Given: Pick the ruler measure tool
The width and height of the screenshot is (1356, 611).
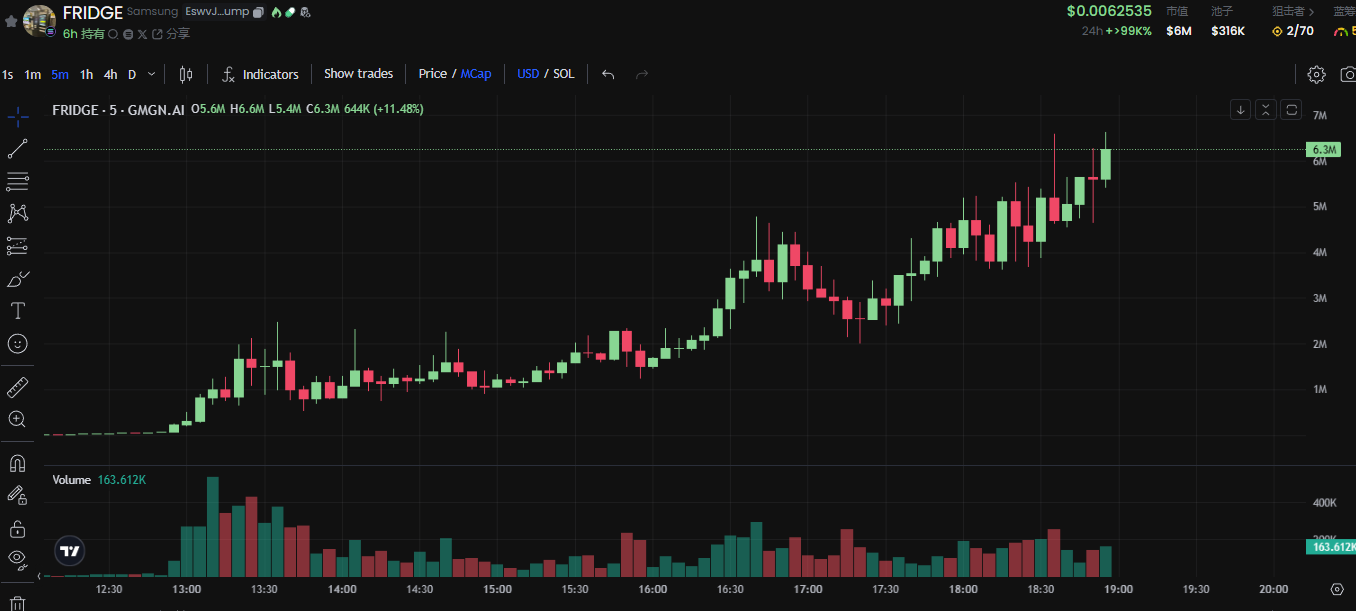Looking at the screenshot, I should coord(17,387).
